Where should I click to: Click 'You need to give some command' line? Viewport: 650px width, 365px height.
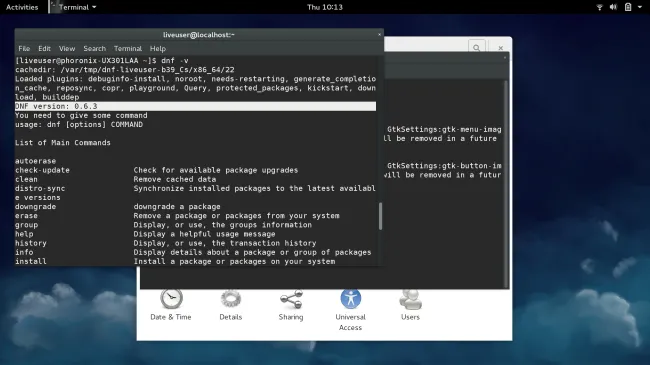(x=81, y=115)
